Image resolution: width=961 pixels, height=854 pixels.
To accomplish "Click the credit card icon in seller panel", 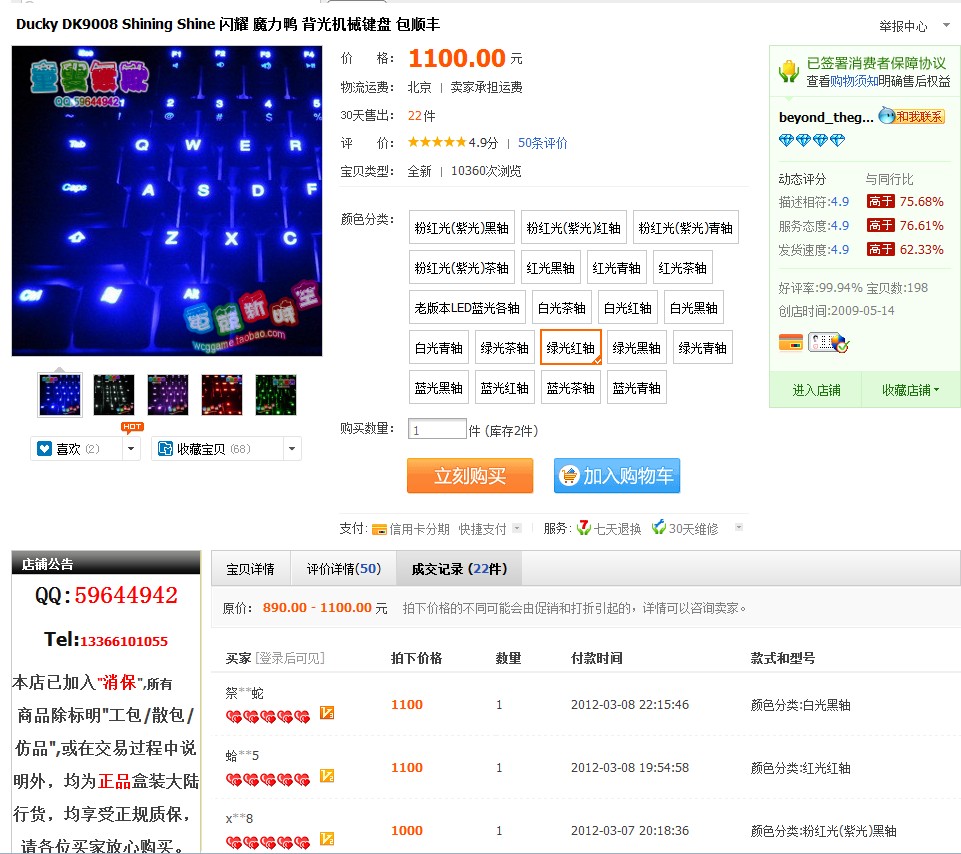I will point(791,342).
